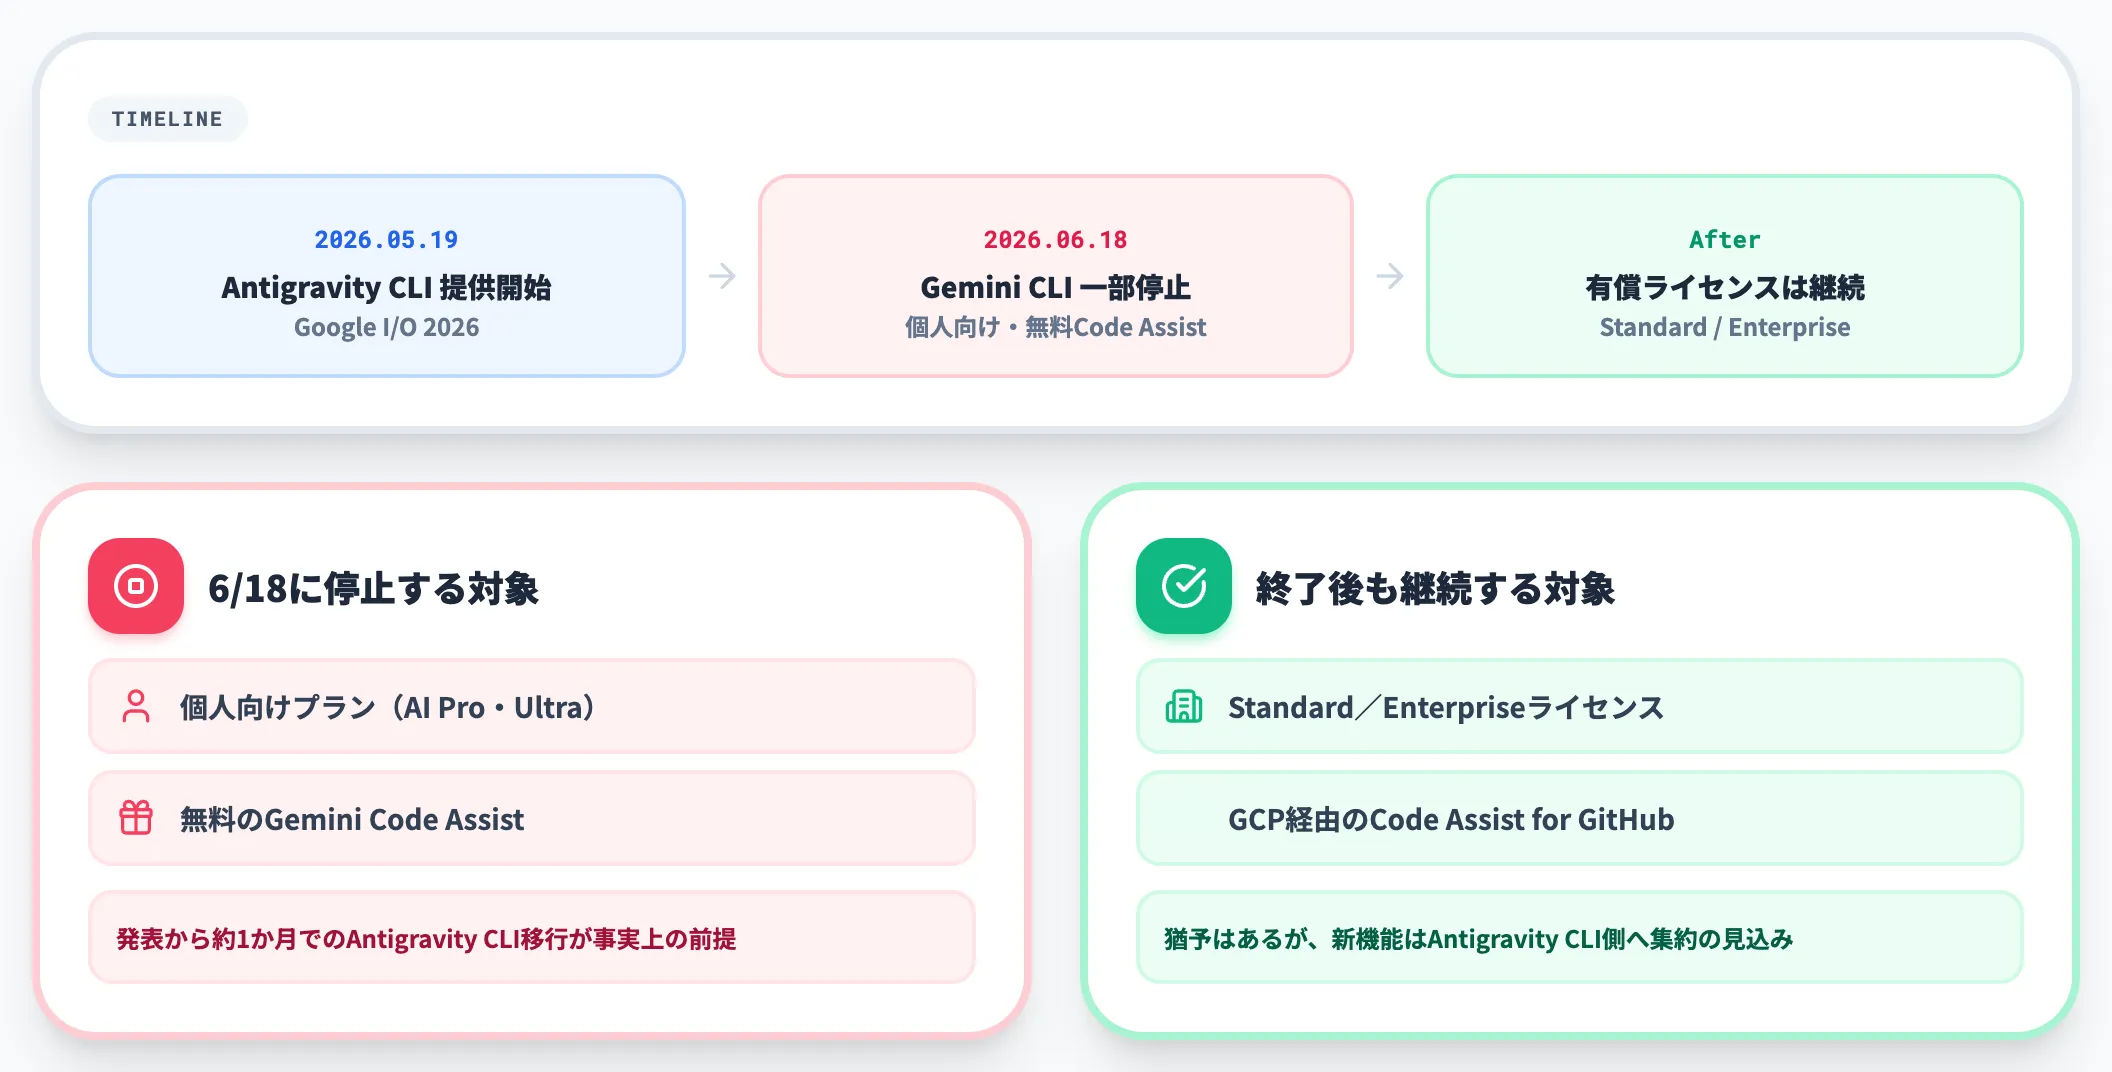Viewport: 2112px width, 1072px height.
Task: Select the 2026.05.19 Antigravity CLI card
Action: [x=387, y=276]
